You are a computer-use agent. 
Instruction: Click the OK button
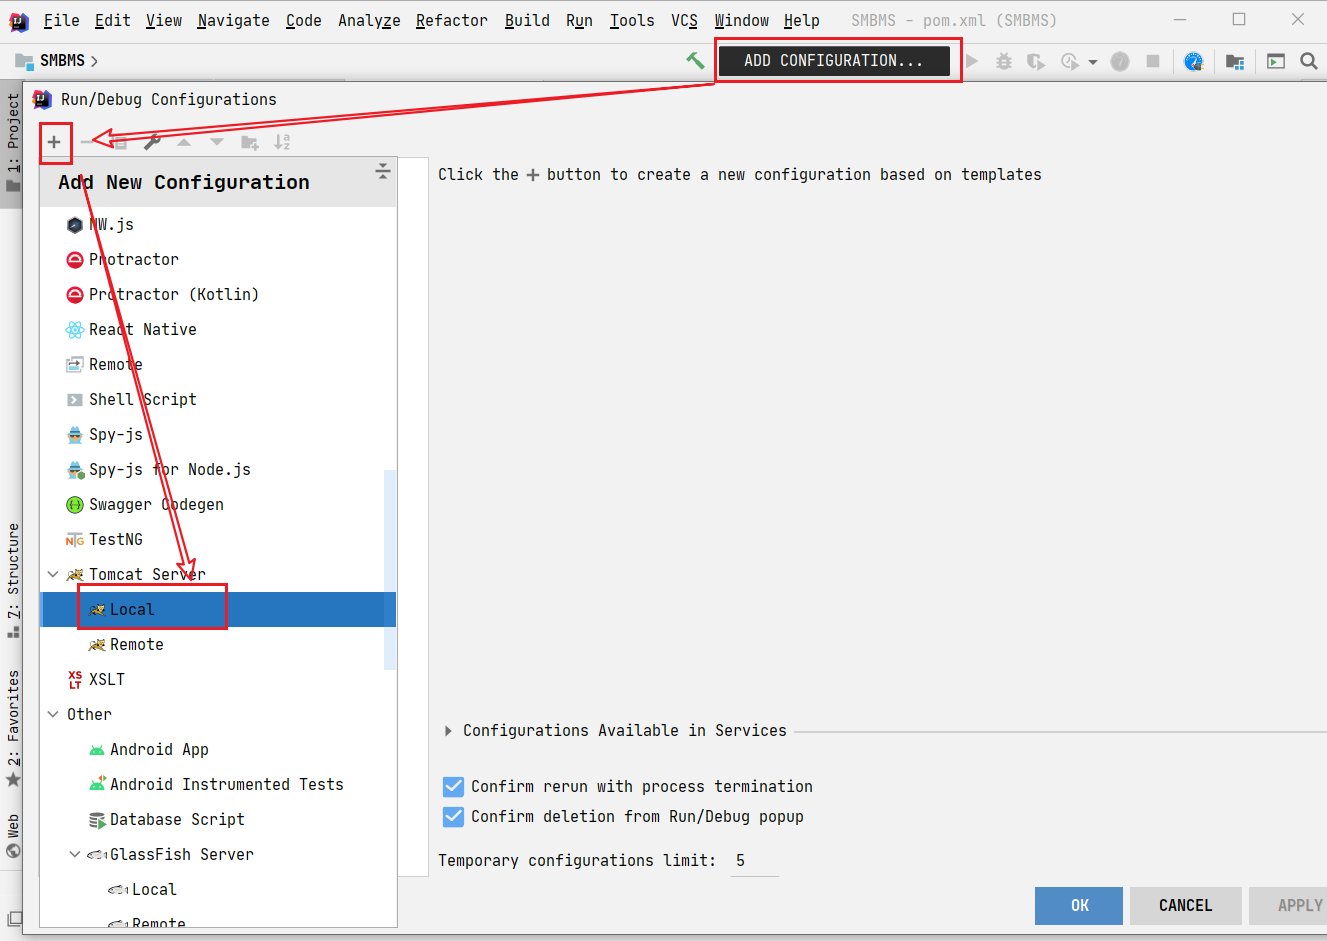(1079, 906)
